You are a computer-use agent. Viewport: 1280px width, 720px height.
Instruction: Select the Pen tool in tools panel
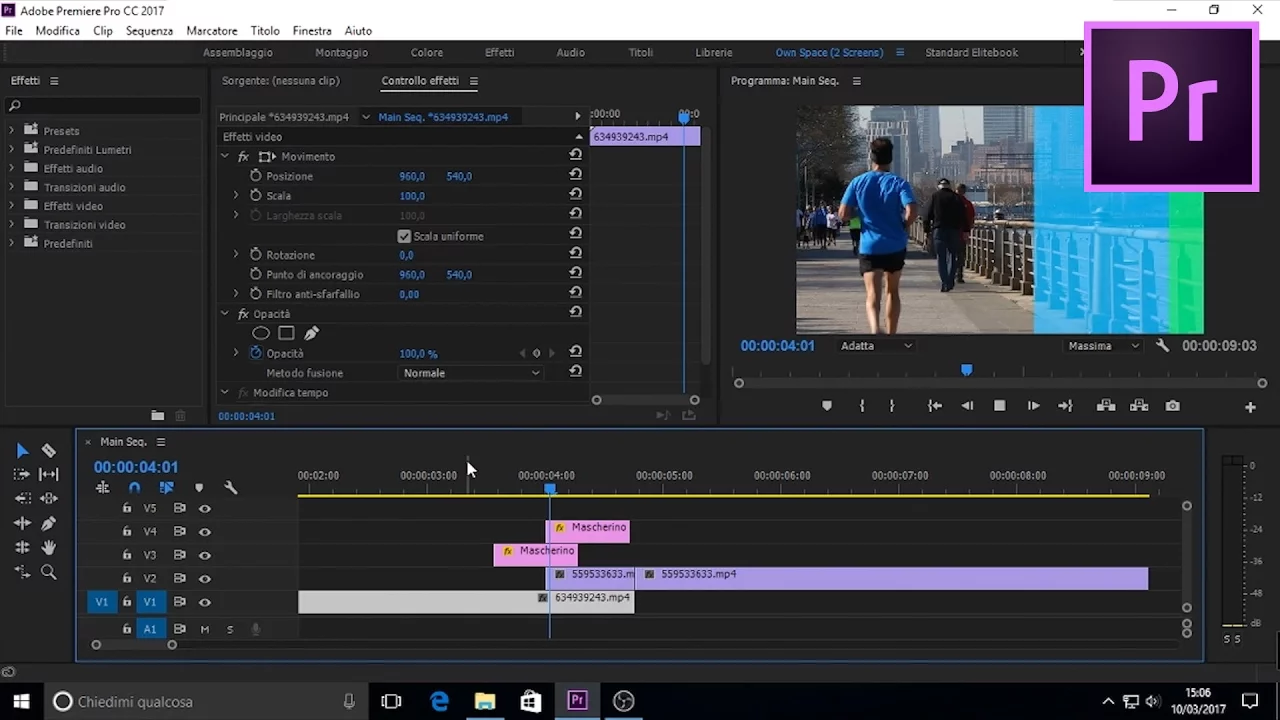click(48, 523)
